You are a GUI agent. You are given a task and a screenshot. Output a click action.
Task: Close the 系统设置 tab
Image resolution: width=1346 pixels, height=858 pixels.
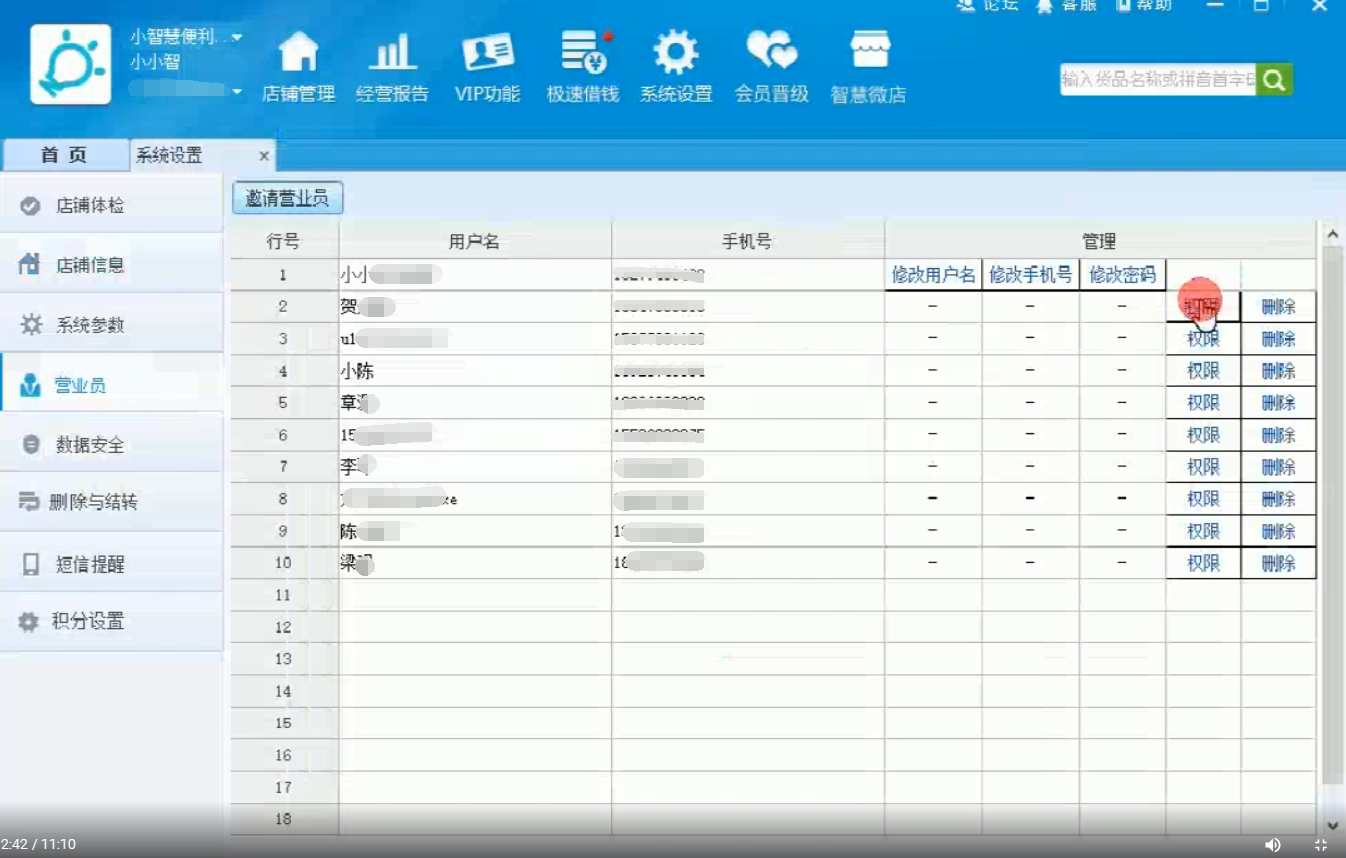(263, 156)
